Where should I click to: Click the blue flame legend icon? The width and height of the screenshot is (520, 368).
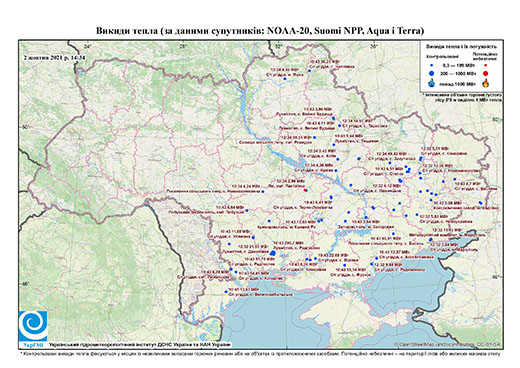[x=432, y=83]
